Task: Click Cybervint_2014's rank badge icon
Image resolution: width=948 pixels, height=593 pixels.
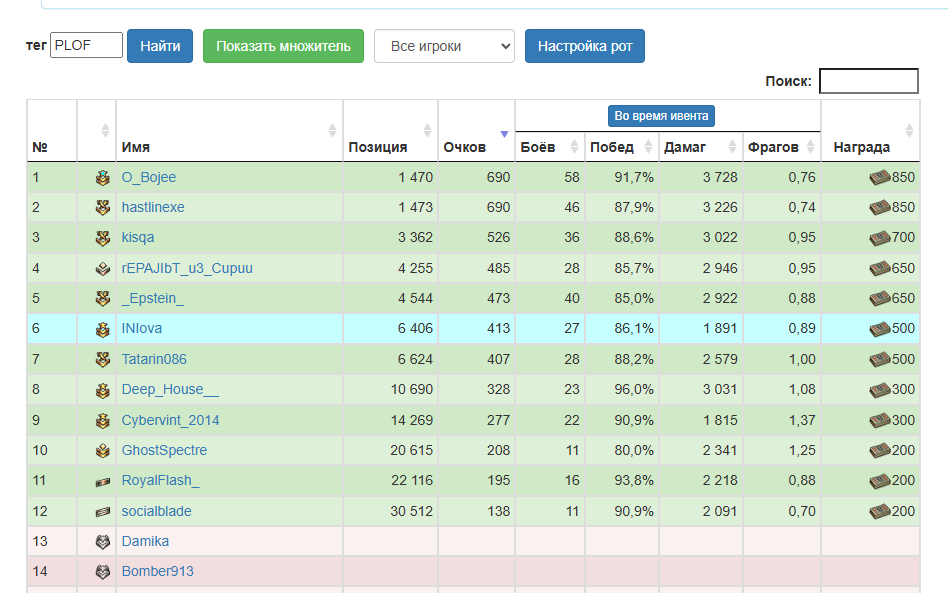Action: coord(103,420)
